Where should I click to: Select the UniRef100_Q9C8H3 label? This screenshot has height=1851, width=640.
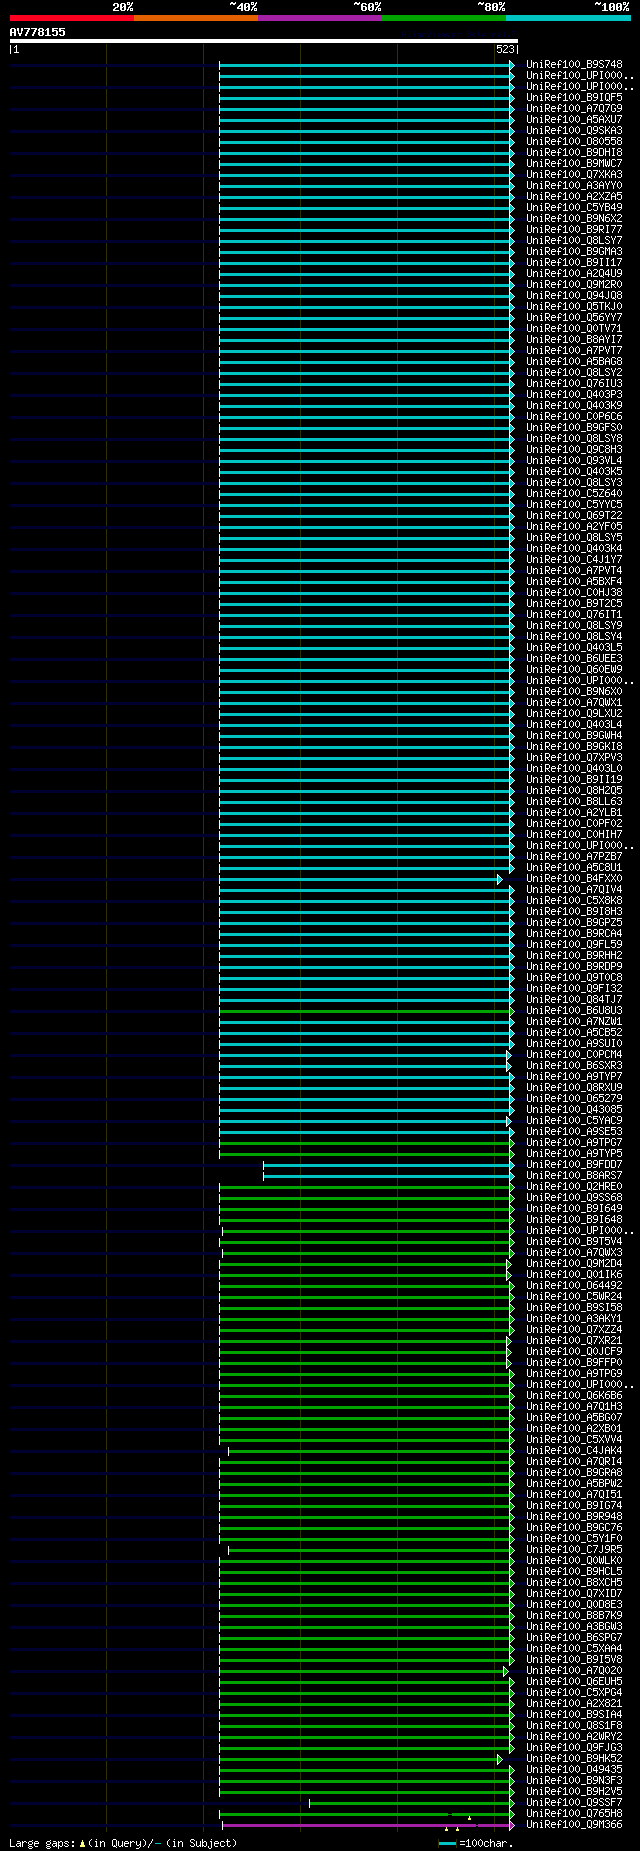(x=574, y=450)
